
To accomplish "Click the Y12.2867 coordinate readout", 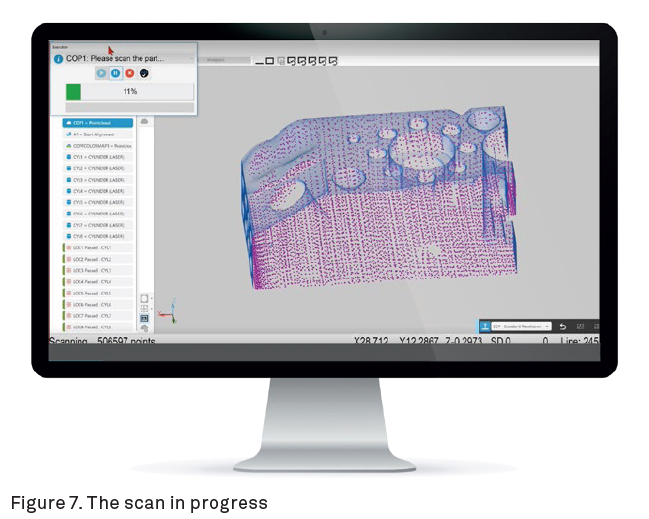I will [x=418, y=341].
